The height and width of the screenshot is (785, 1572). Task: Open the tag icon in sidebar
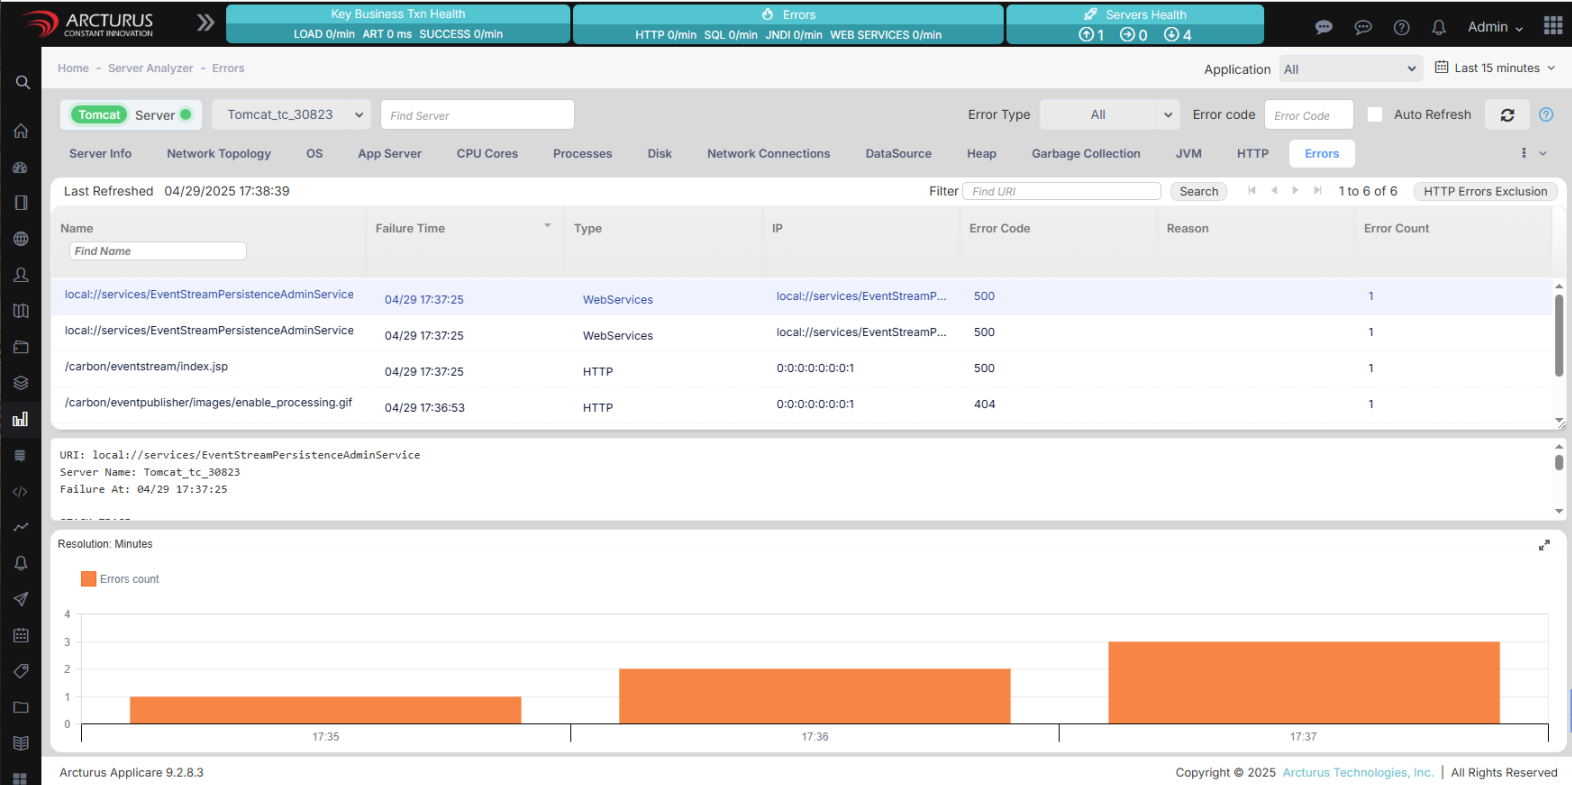(x=20, y=671)
